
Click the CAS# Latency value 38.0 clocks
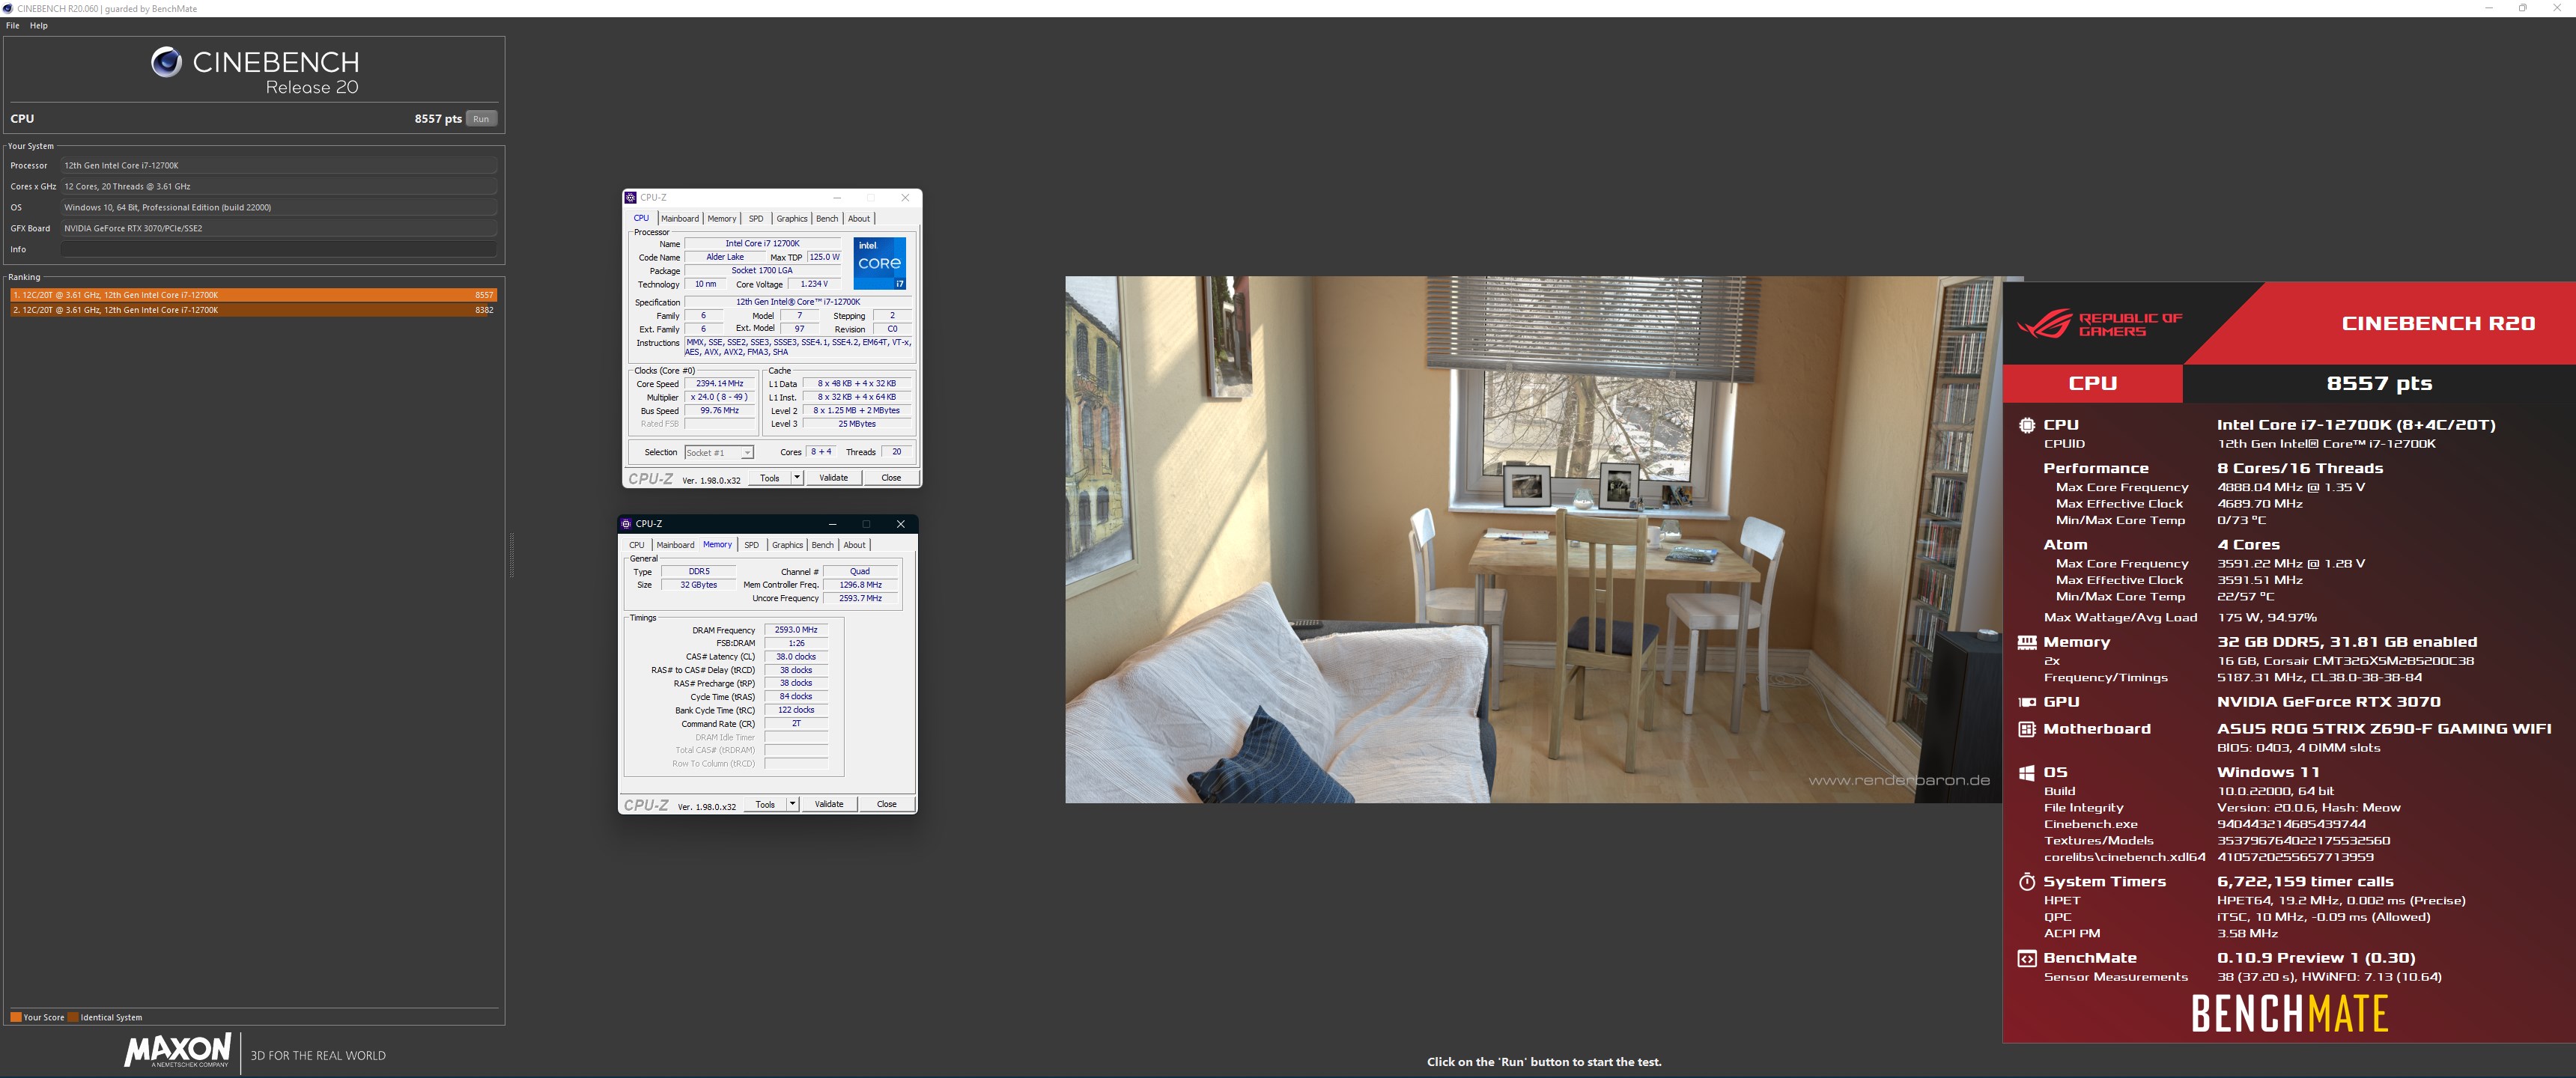point(796,657)
